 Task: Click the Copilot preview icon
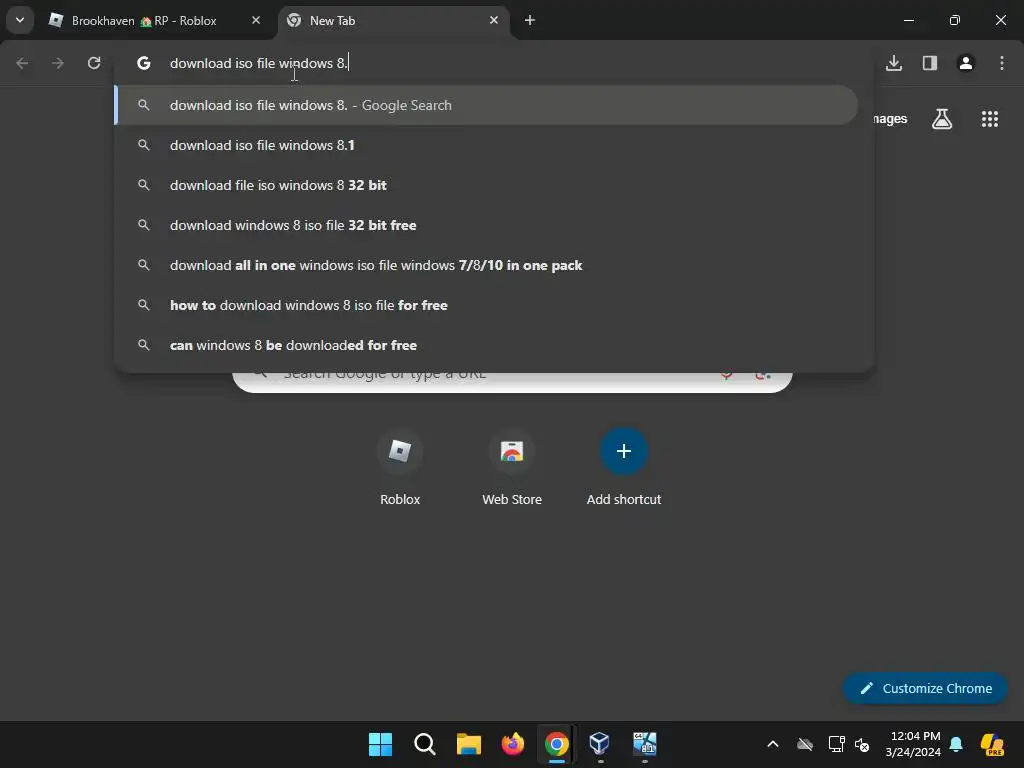click(992, 744)
